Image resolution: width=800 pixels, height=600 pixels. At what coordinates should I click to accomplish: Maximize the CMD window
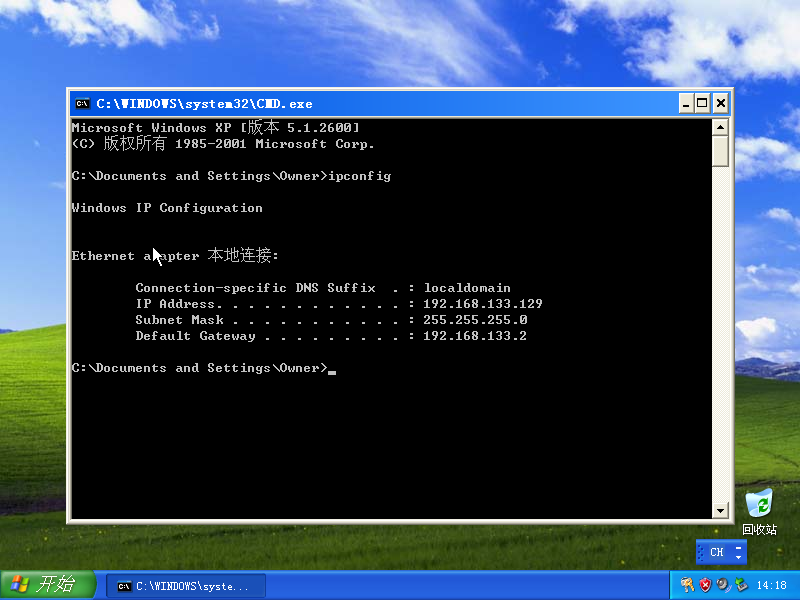[x=703, y=104]
